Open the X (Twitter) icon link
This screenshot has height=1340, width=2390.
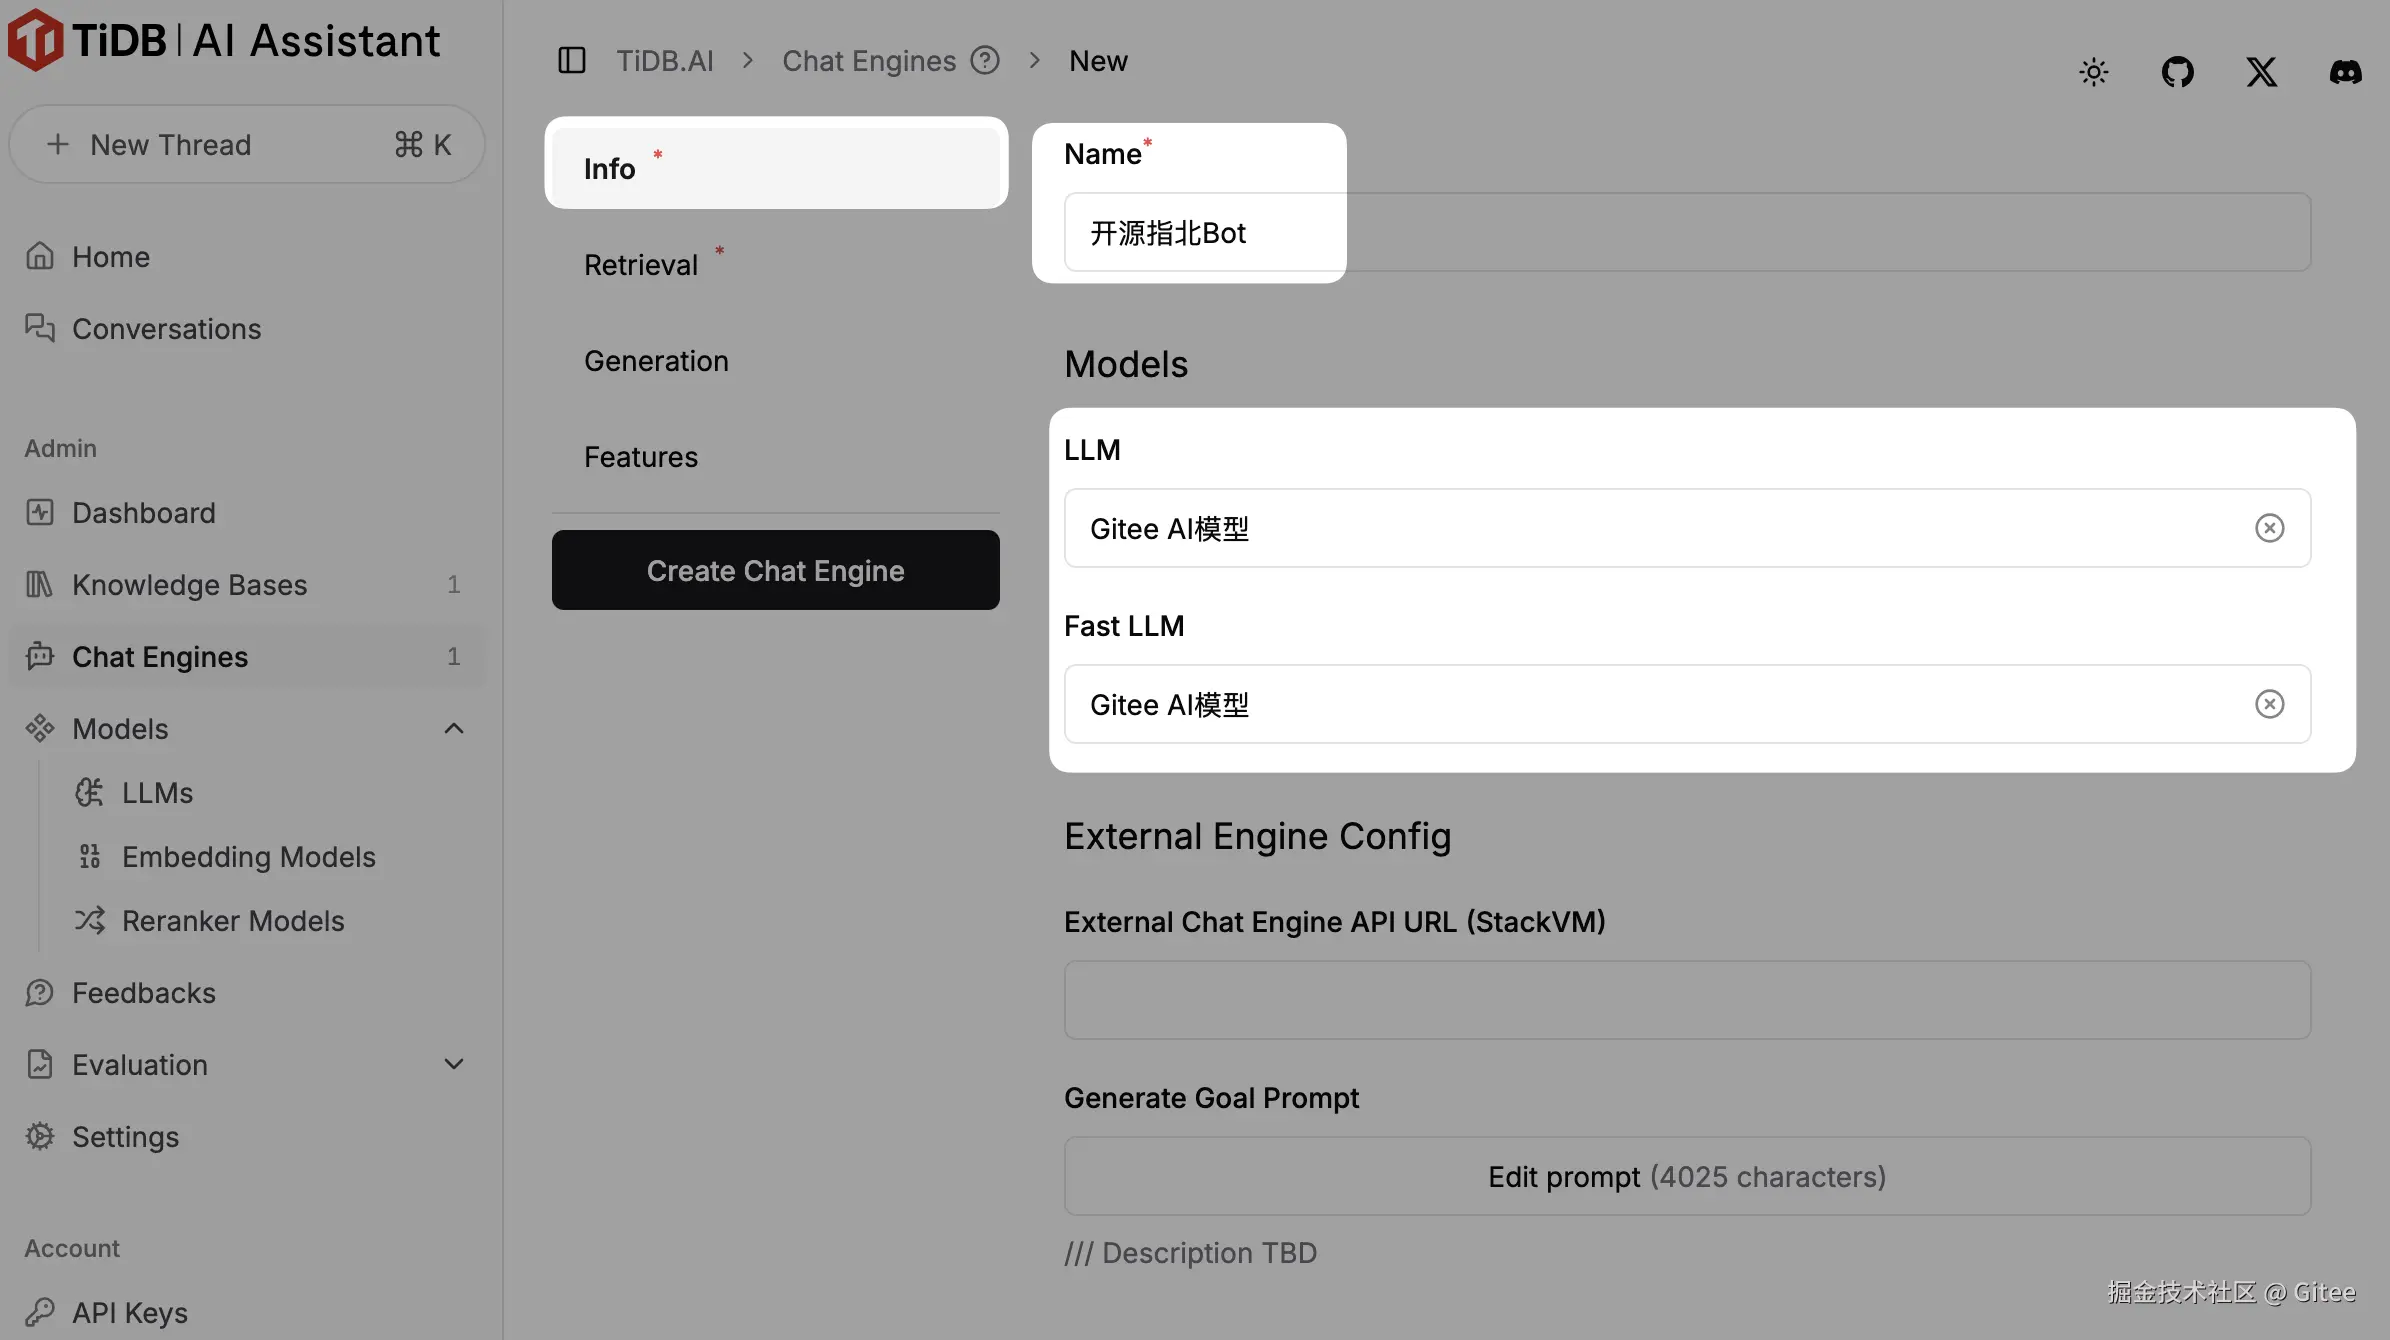[2261, 72]
